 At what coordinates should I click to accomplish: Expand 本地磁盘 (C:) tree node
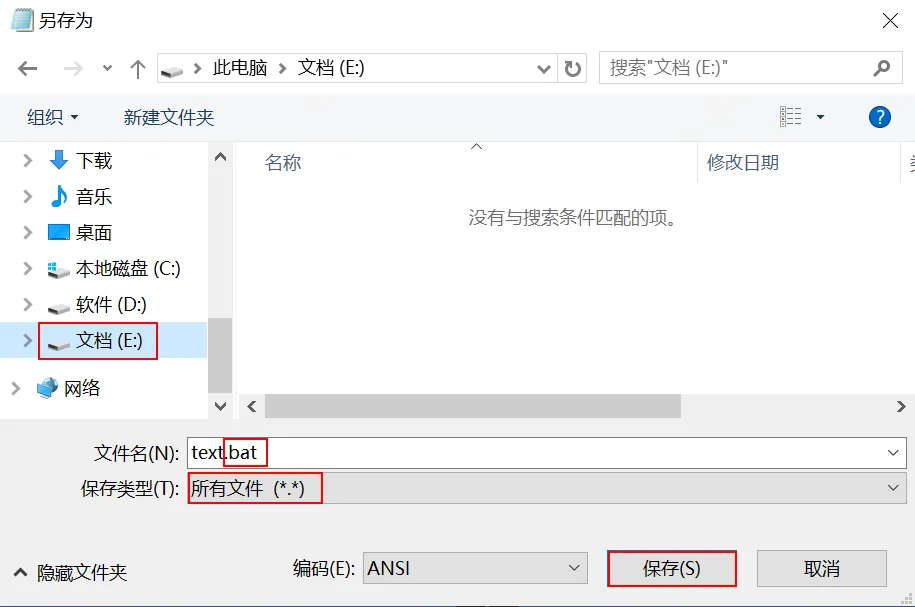click(27, 268)
